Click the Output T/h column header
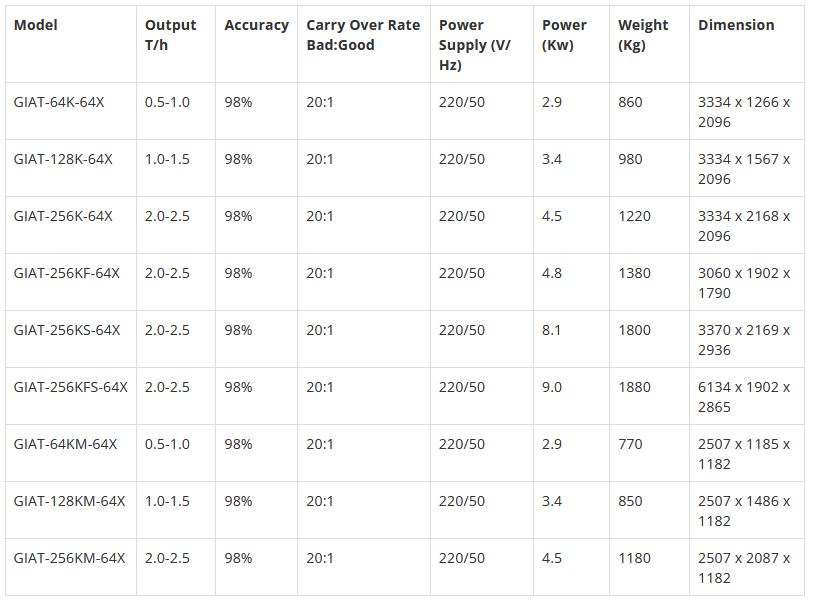 coord(170,35)
